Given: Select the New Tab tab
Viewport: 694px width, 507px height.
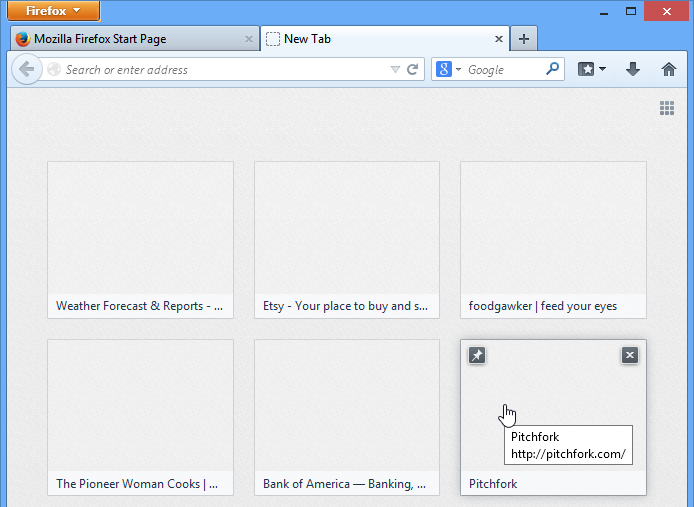Looking at the screenshot, I should click(x=385, y=39).
